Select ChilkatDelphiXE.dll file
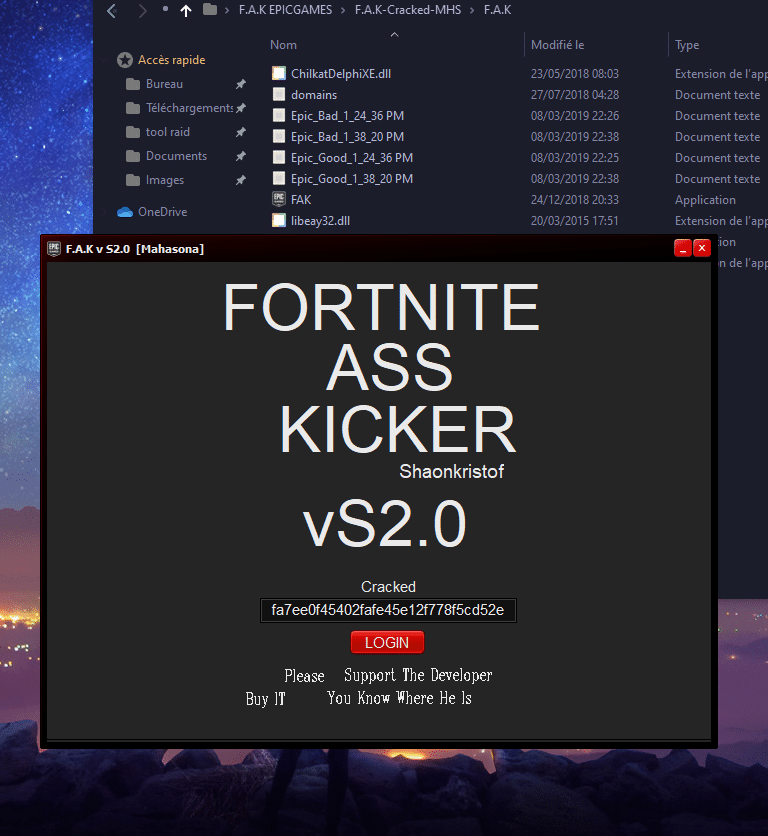Screen dimensions: 768x836 341,74
